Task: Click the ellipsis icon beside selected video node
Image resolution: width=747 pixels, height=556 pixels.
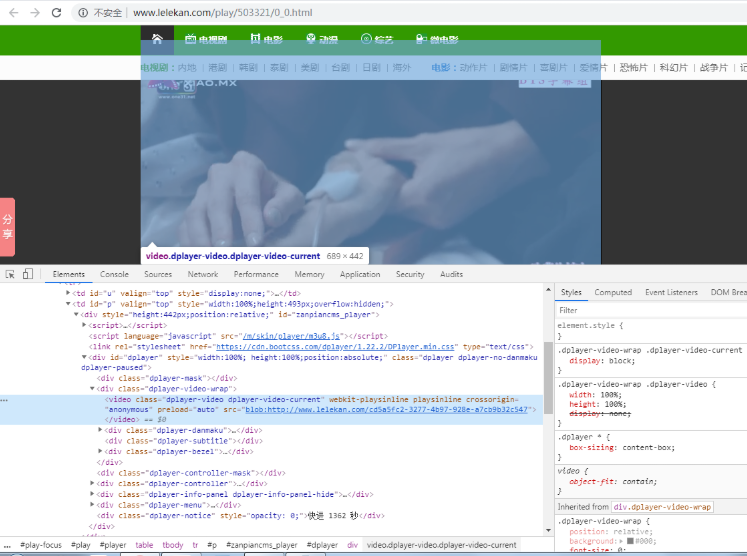Action: click(4, 400)
